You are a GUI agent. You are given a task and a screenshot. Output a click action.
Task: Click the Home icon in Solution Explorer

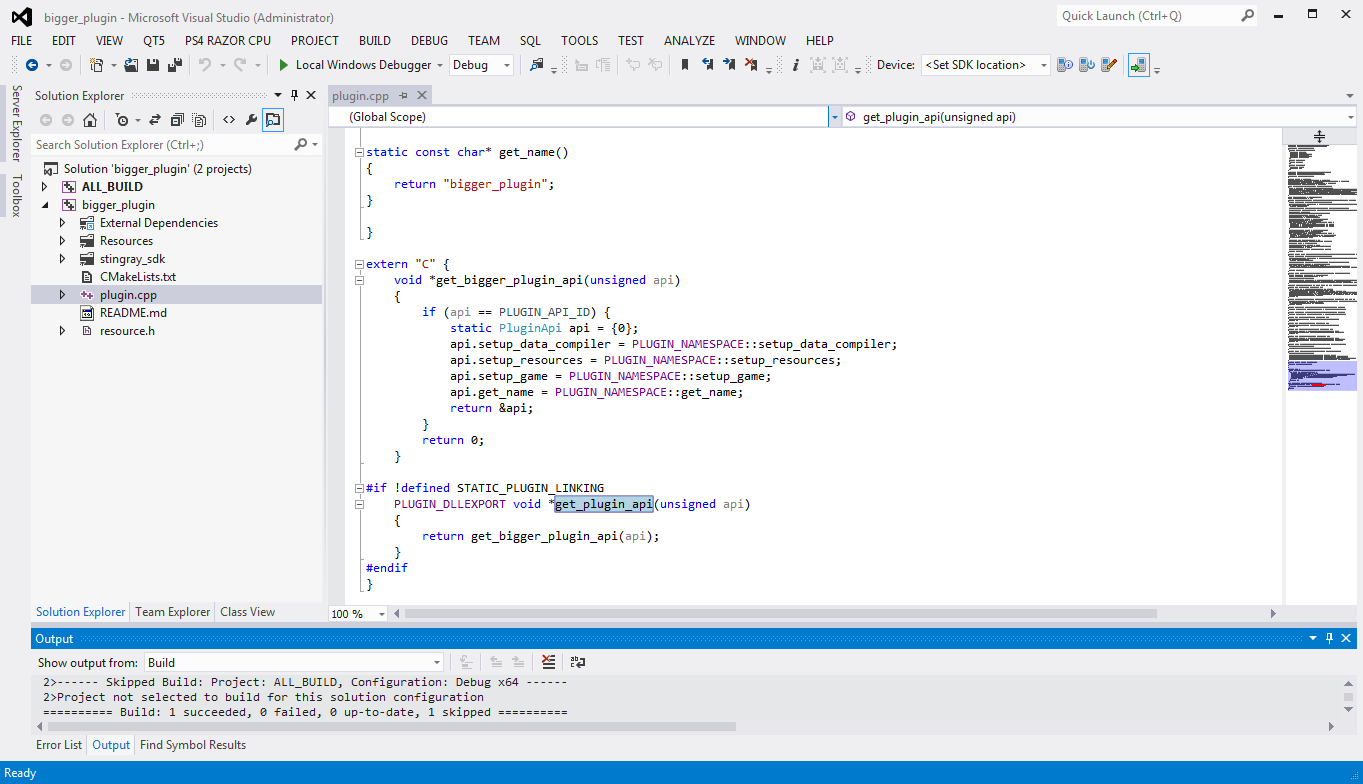[90, 120]
